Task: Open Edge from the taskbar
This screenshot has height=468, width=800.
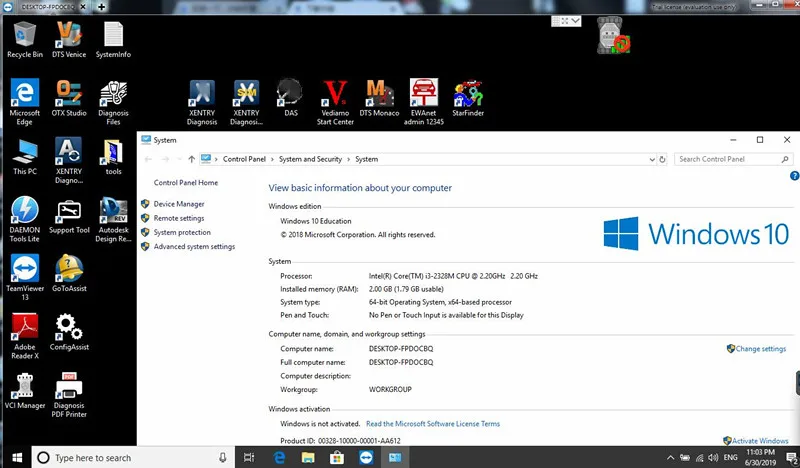Action: pos(279,457)
